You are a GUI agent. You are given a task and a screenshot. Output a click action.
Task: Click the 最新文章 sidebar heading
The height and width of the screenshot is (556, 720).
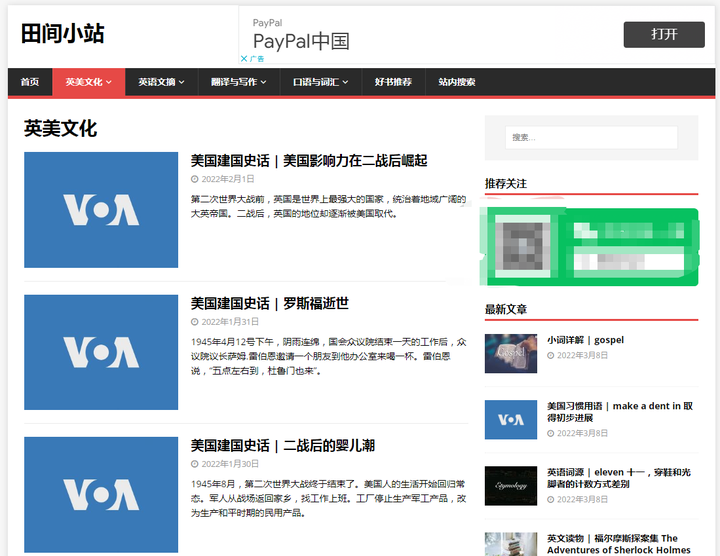pos(506,309)
